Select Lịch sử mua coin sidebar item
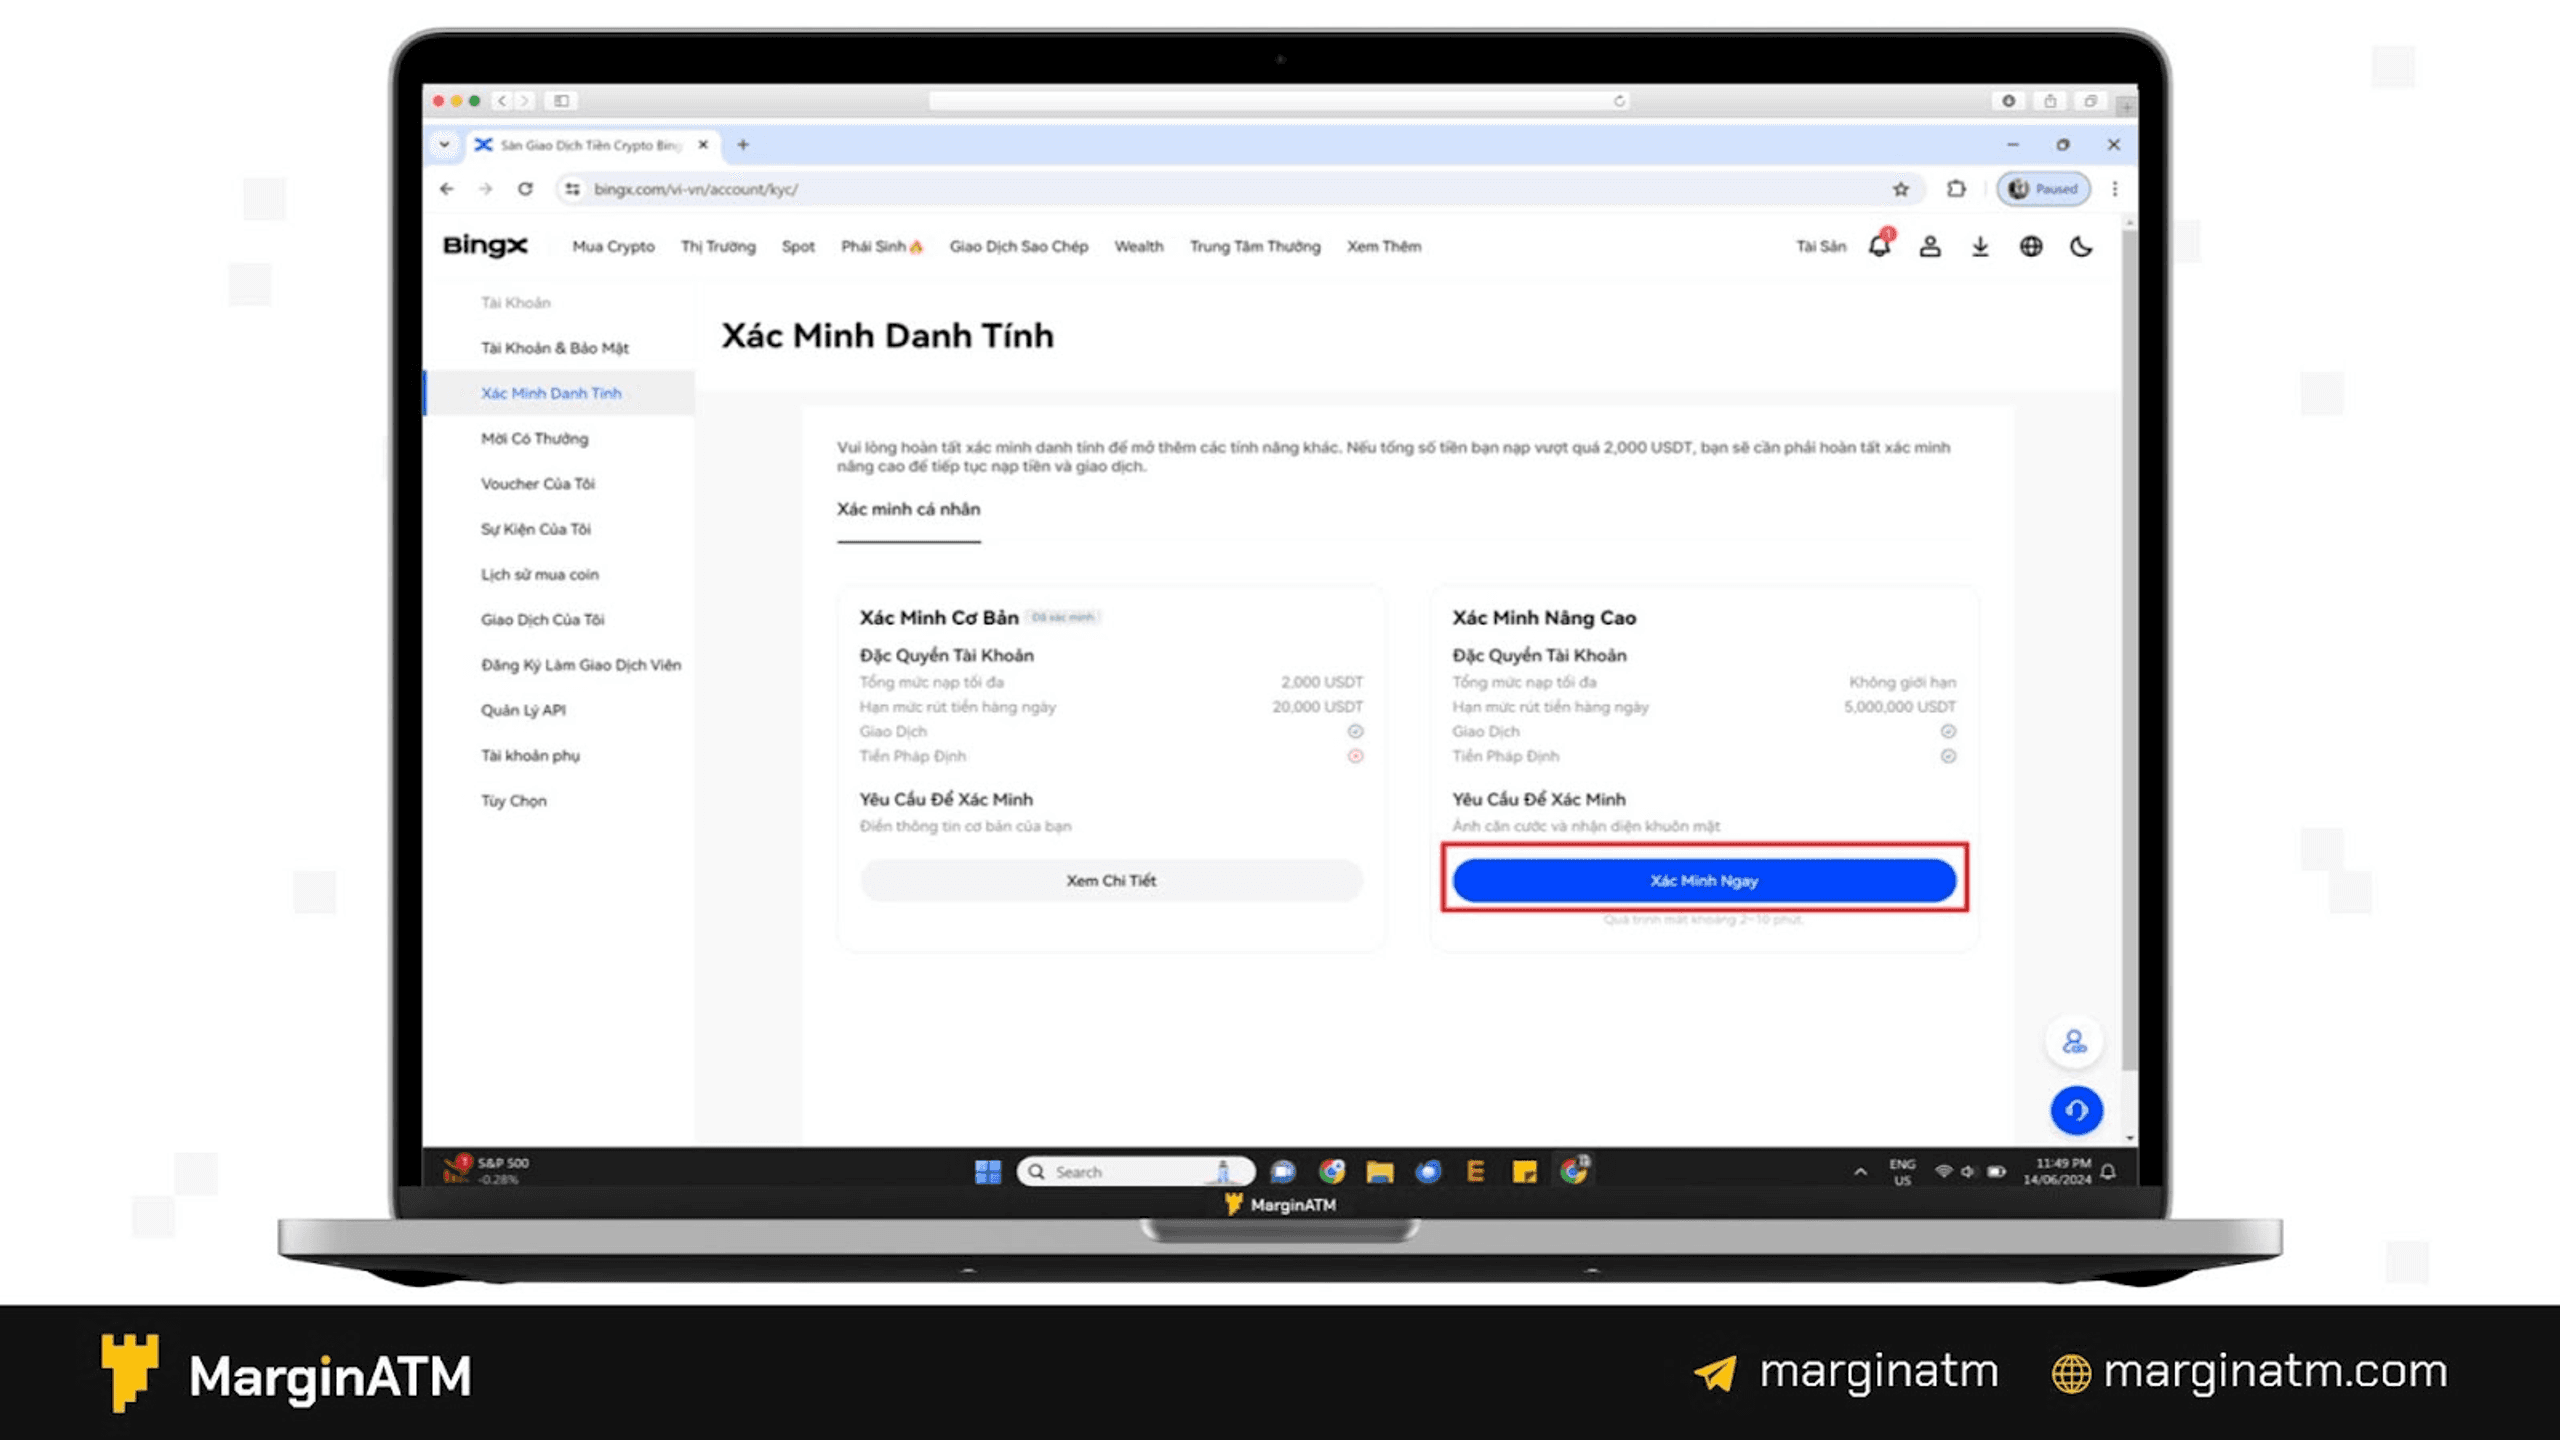The width and height of the screenshot is (2560, 1440). point(540,574)
